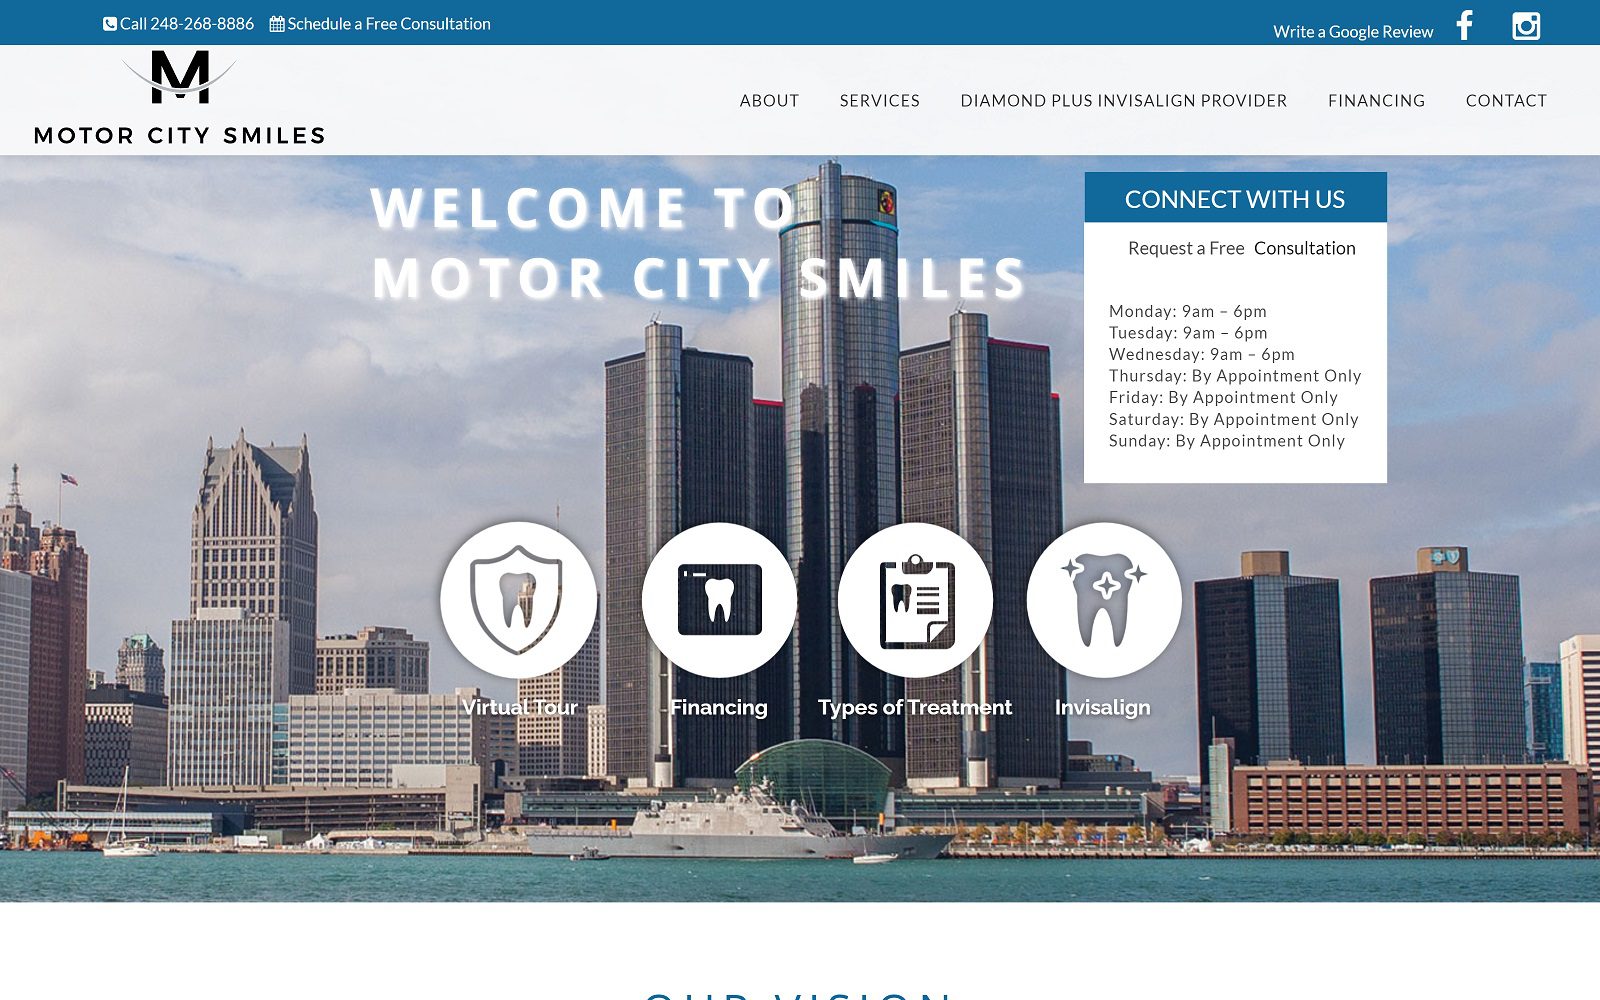Click Write a Google Review link
1600x1000 pixels.
(x=1353, y=32)
